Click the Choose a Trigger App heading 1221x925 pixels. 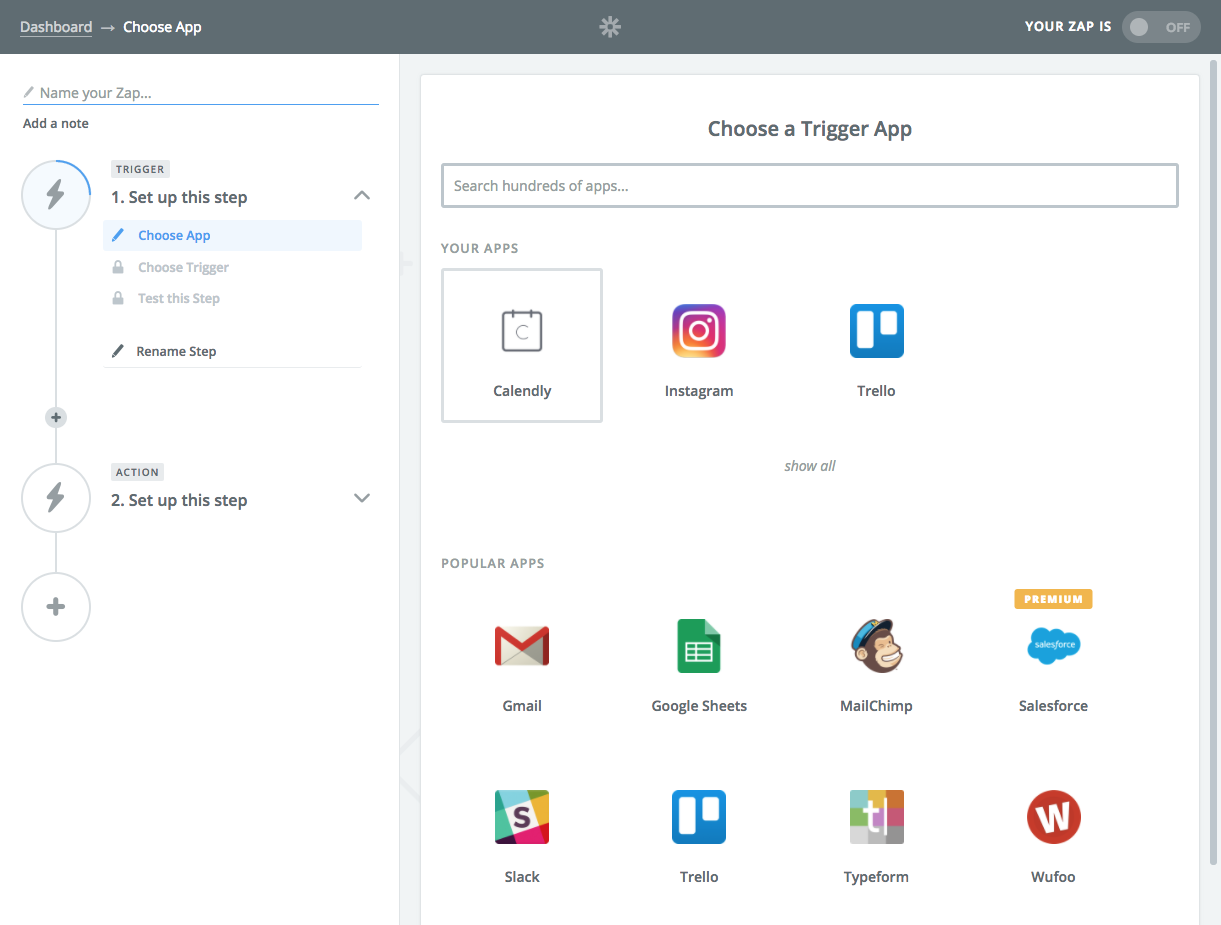810,129
